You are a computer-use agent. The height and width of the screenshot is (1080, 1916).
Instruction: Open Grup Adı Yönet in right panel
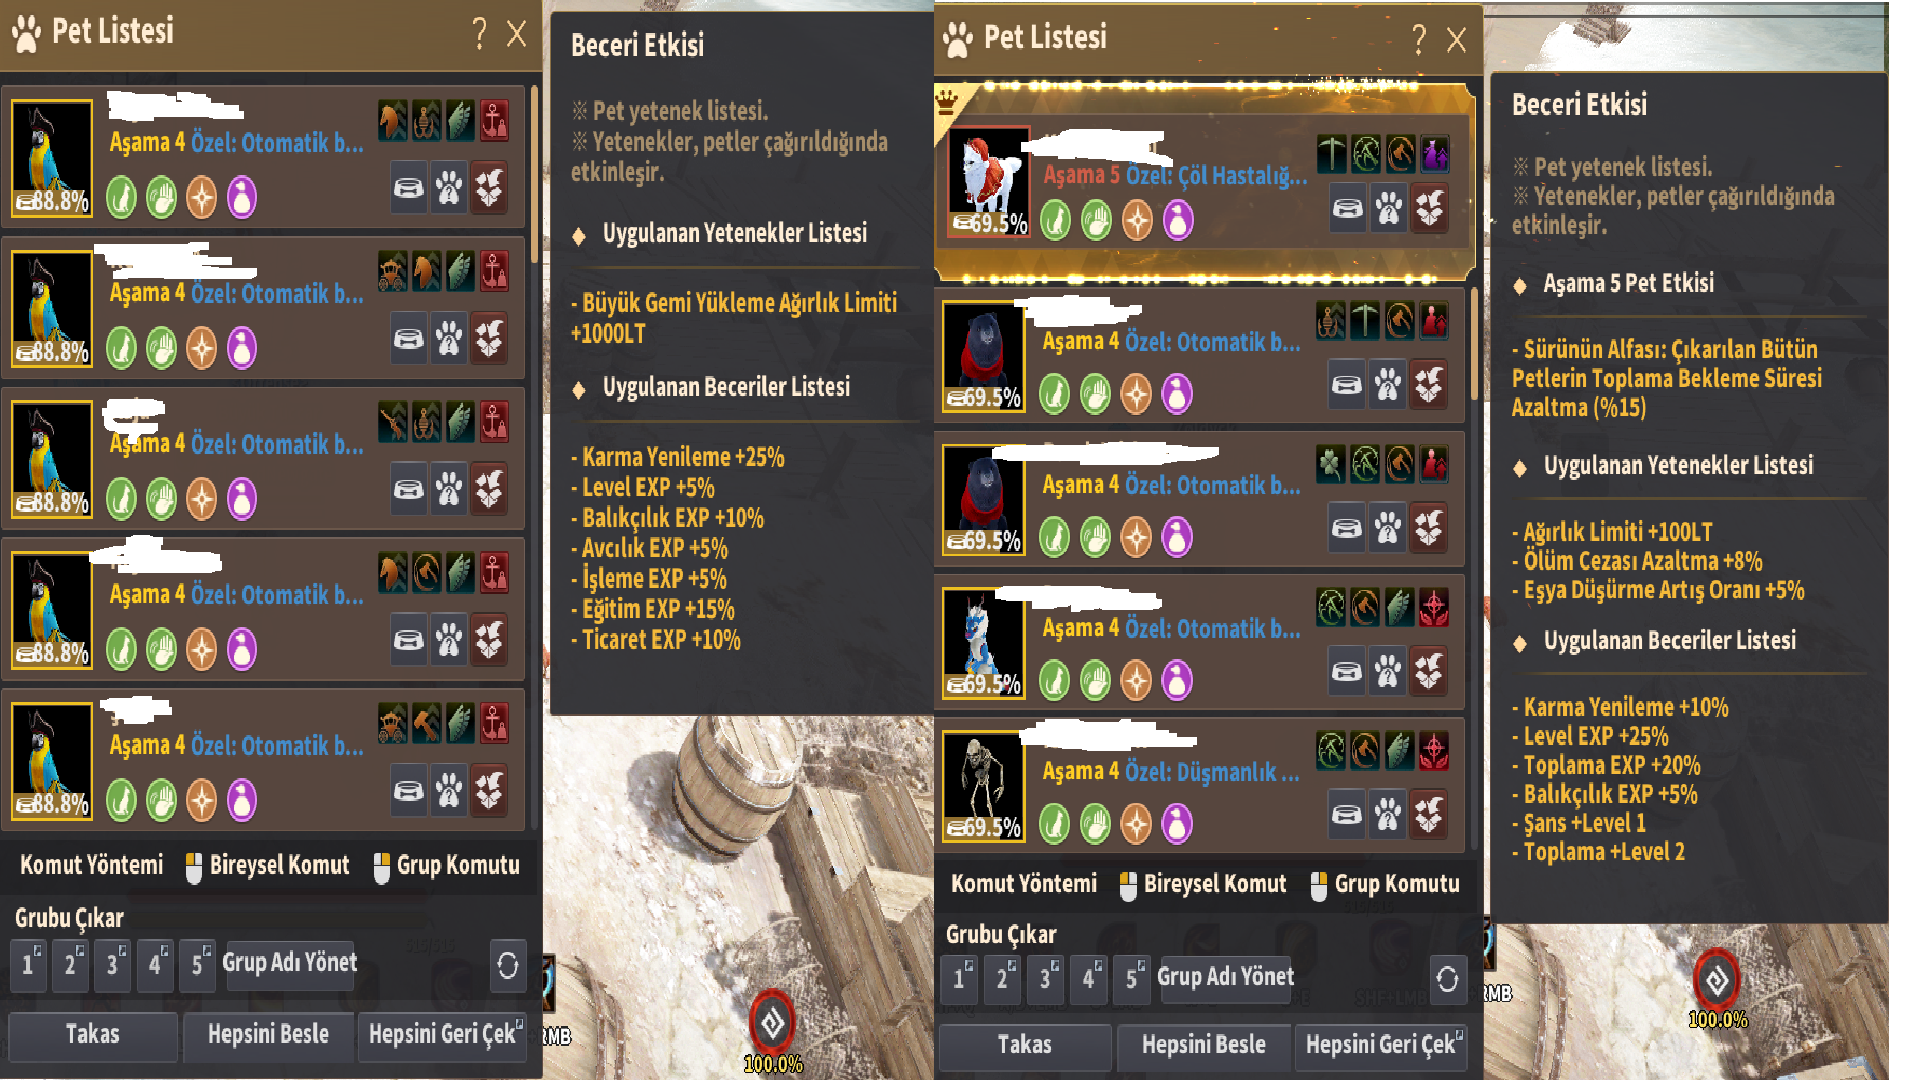[x=1225, y=978]
